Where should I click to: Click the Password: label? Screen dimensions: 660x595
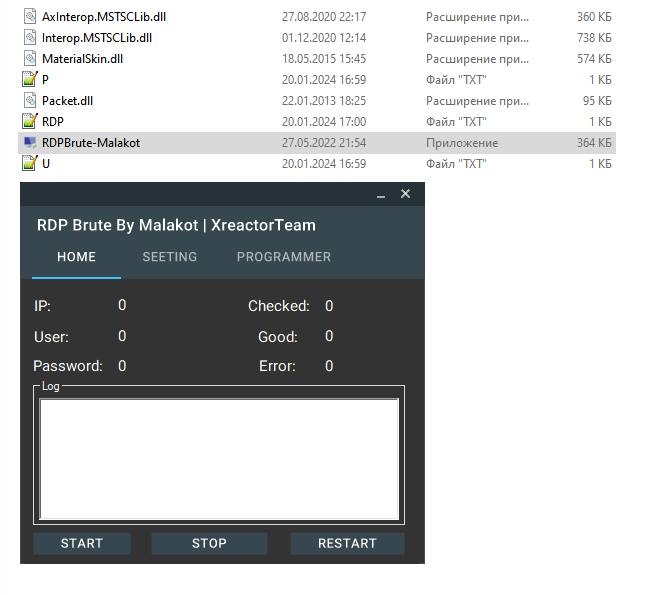(x=68, y=366)
